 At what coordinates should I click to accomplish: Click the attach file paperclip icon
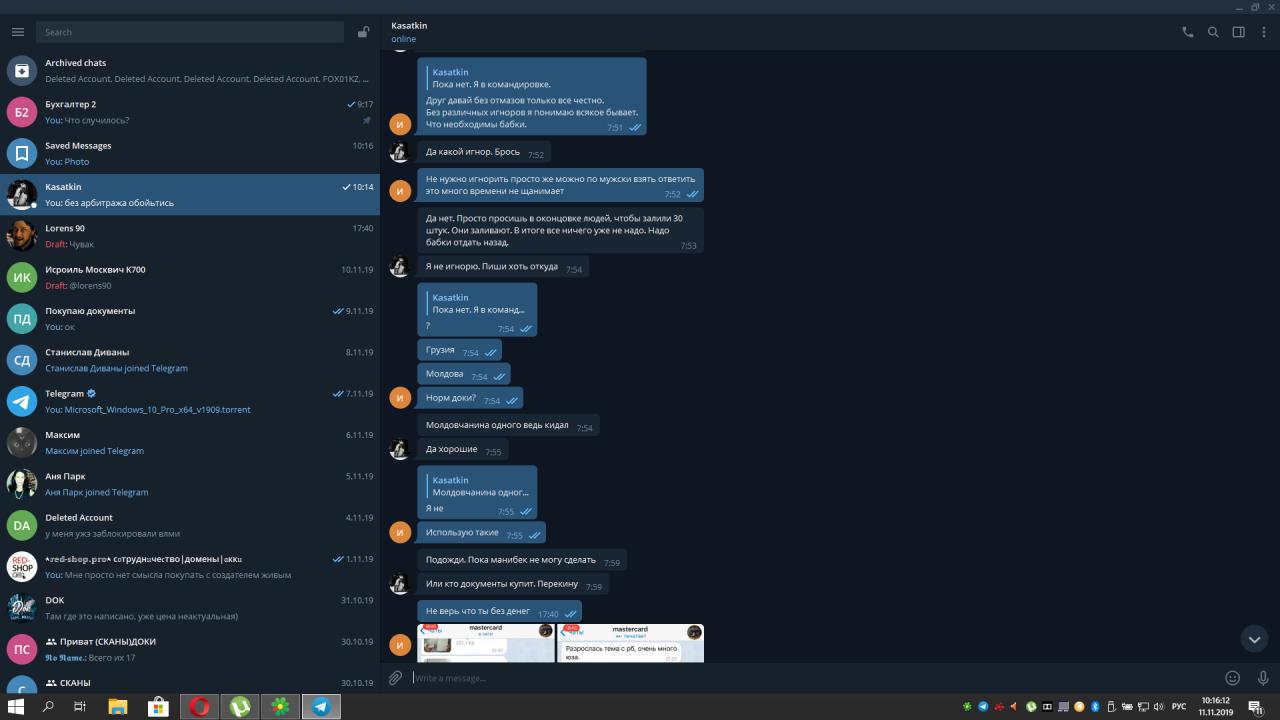(x=396, y=678)
